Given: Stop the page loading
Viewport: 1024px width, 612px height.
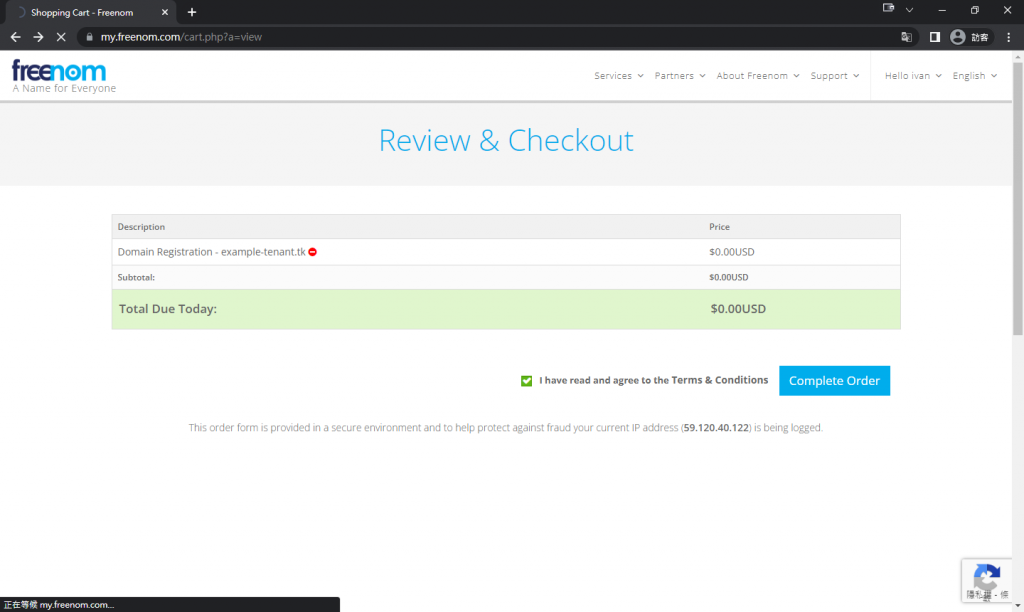Looking at the screenshot, I should [61, 37].
